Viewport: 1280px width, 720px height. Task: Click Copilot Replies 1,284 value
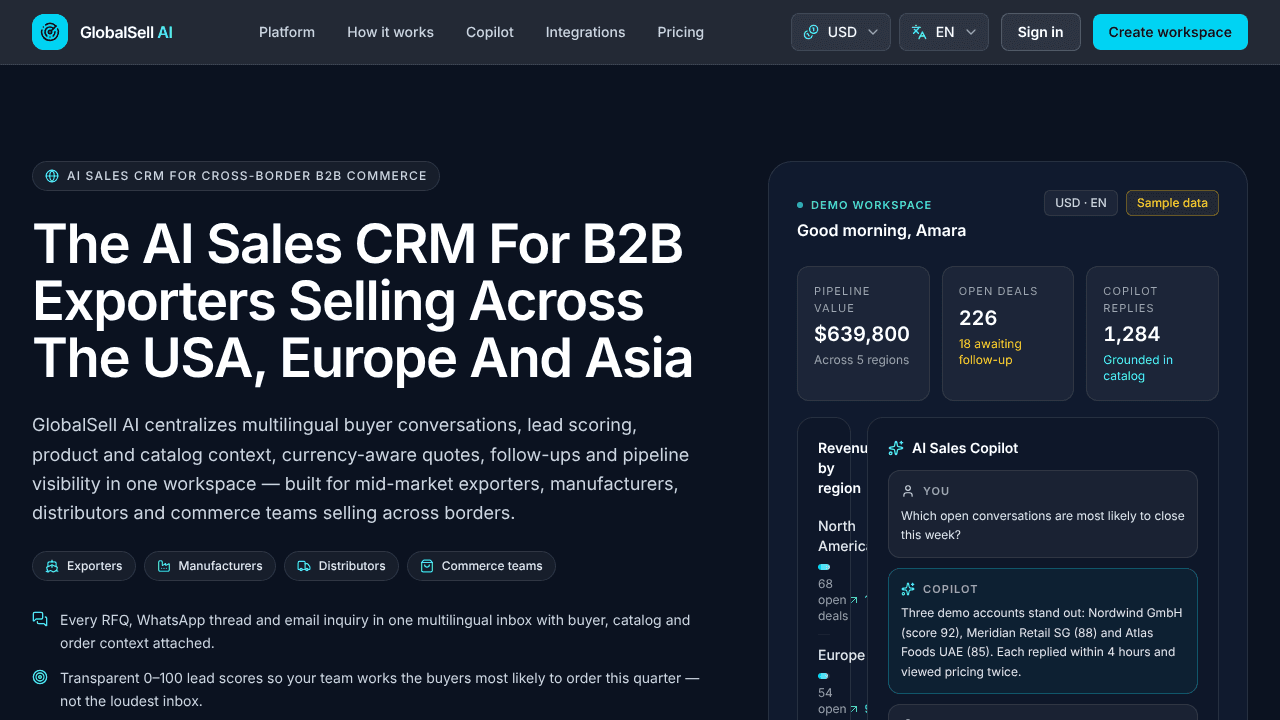(1132, 334)
